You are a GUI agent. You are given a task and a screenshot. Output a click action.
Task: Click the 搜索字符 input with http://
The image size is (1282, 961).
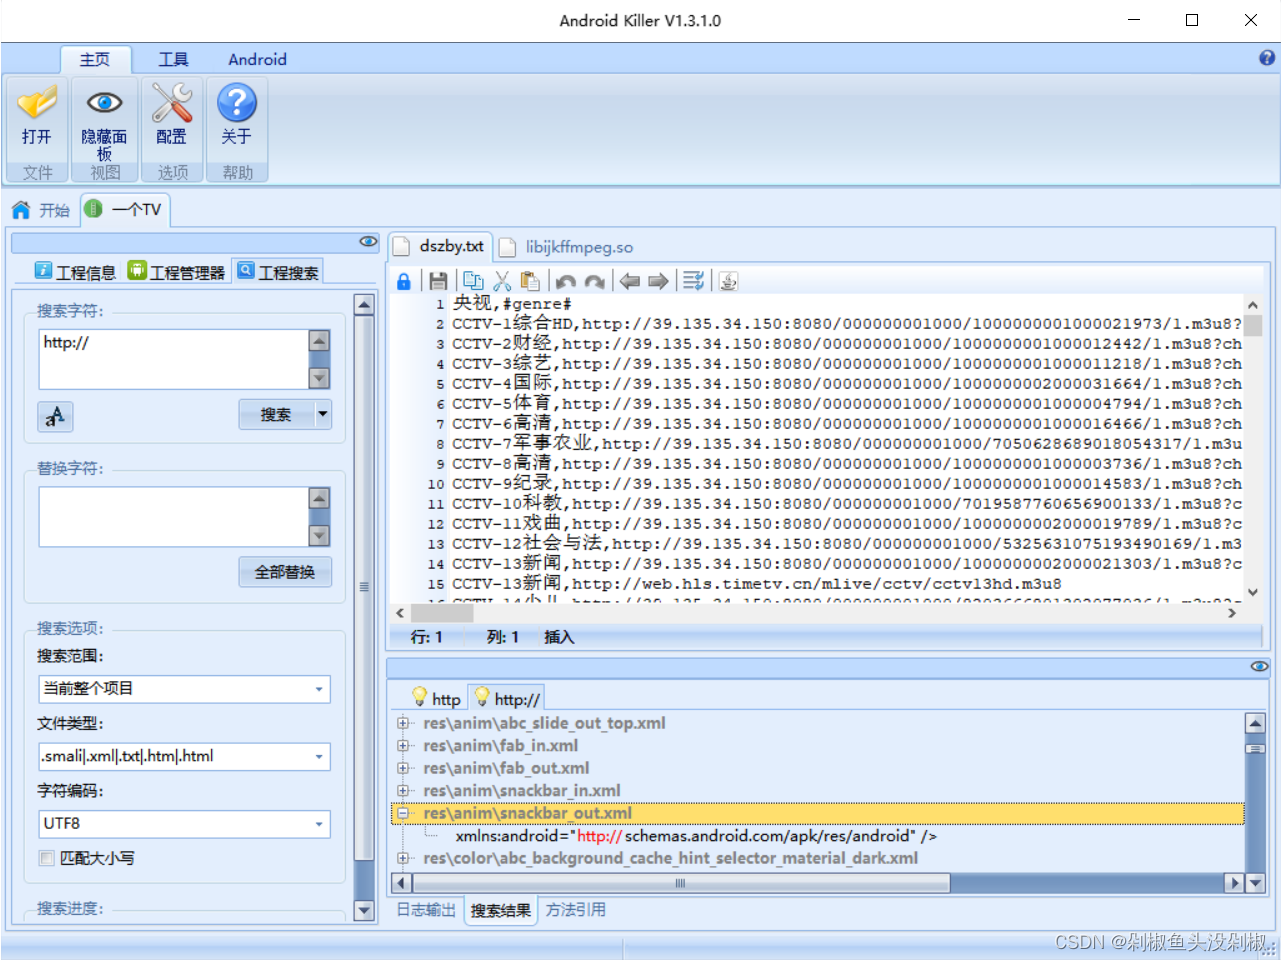click(x=174, y=359)
